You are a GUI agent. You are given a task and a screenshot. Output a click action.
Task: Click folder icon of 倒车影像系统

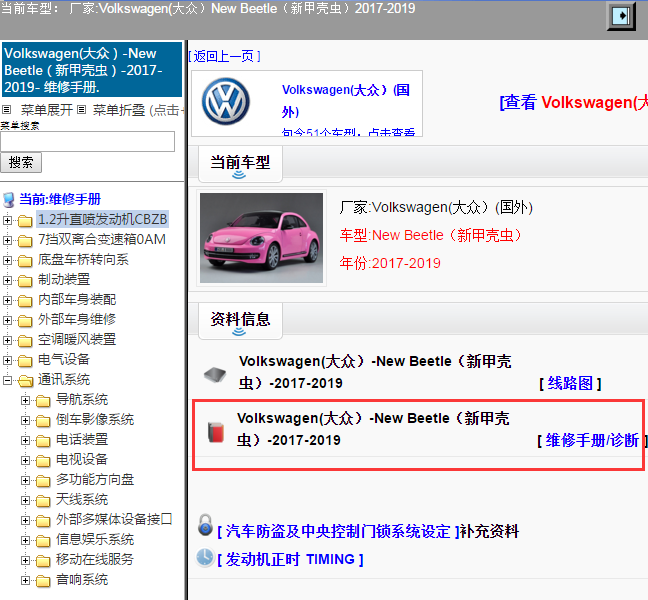[x=43, y=421]
